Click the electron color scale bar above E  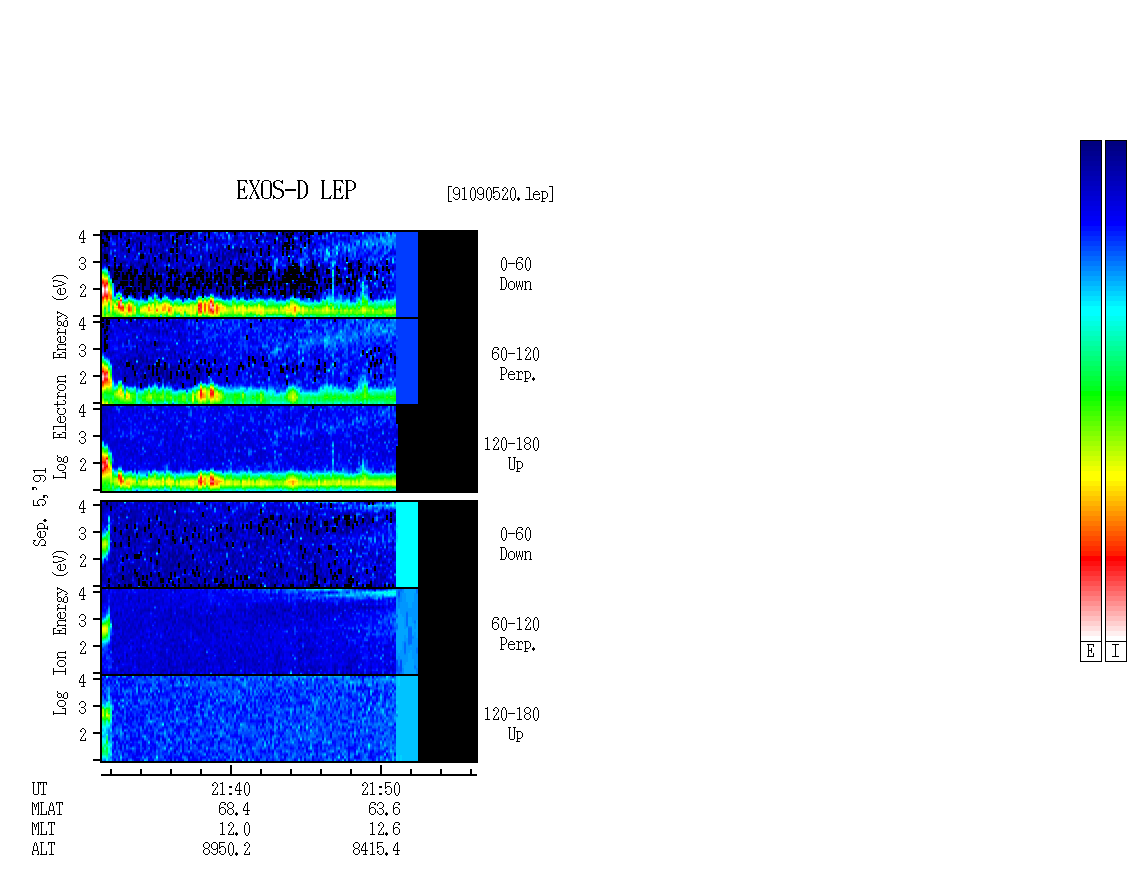tap(1090, 390)
